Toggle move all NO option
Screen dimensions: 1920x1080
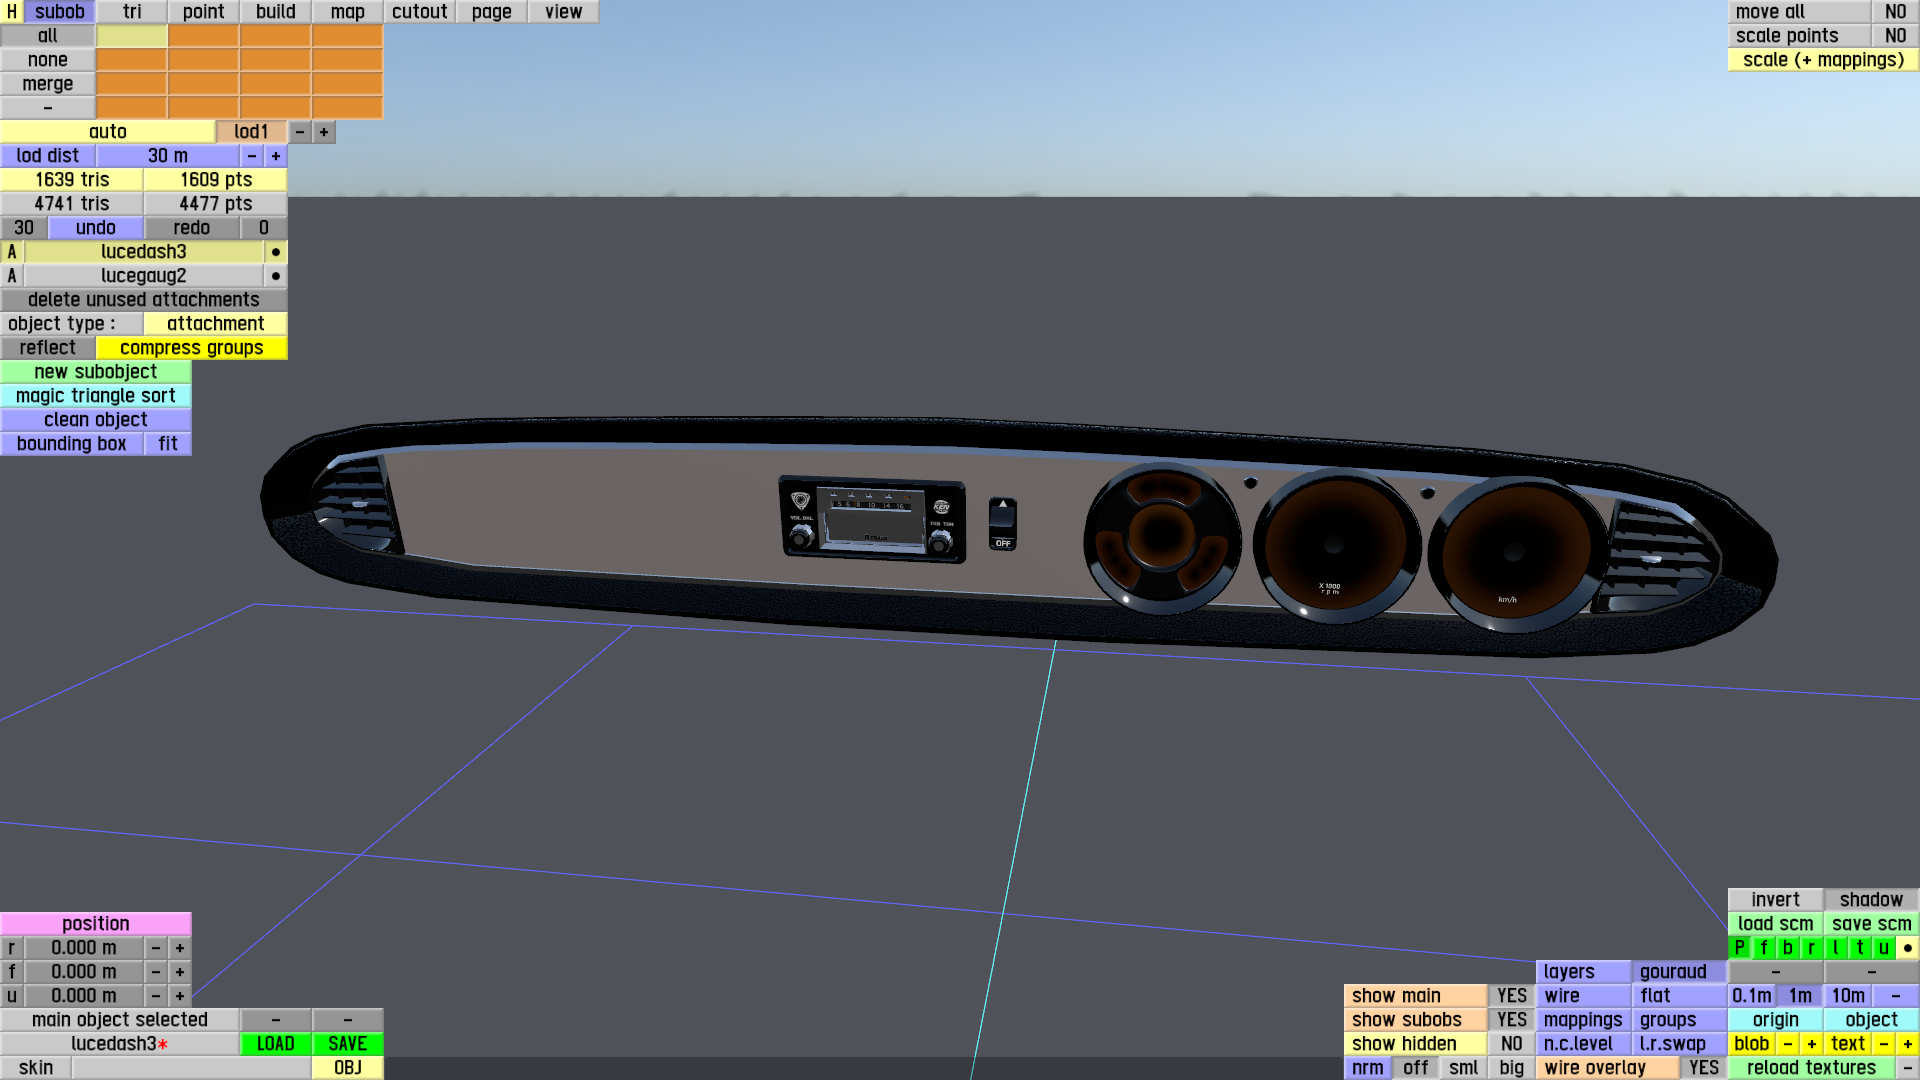pyautogui.click(x=1895, y=12)
